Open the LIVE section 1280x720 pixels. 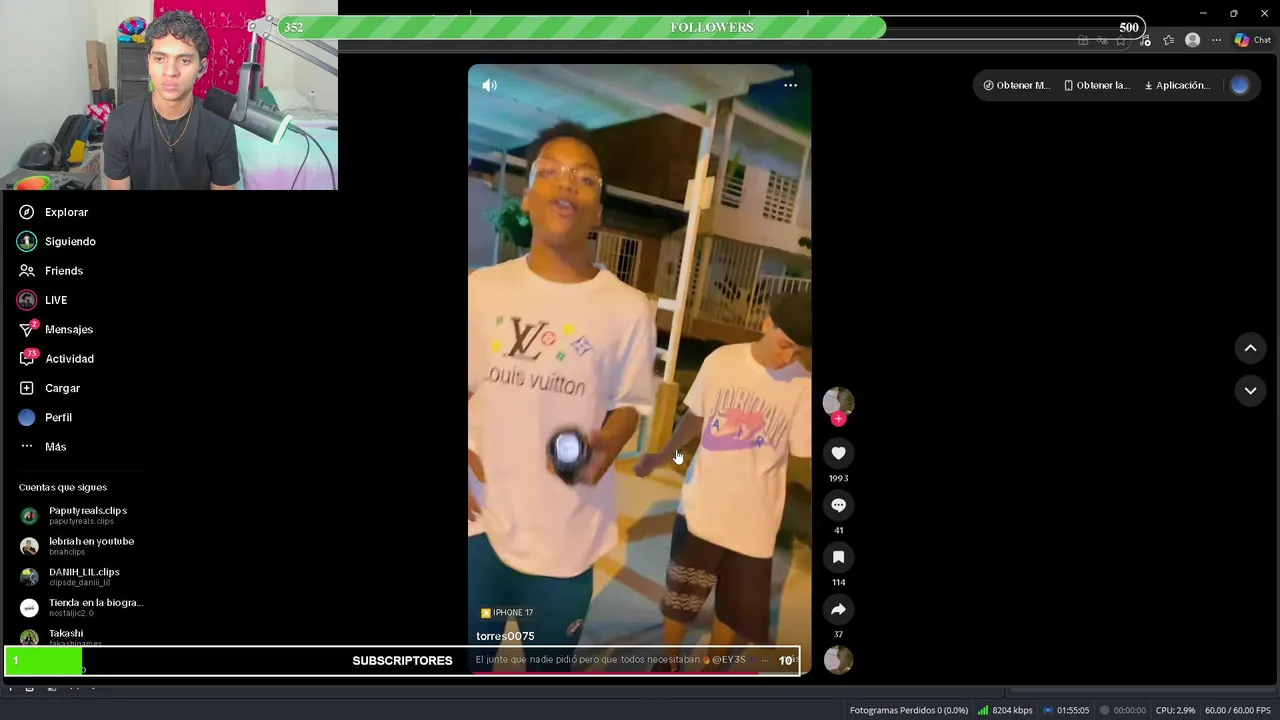[42, 300]
